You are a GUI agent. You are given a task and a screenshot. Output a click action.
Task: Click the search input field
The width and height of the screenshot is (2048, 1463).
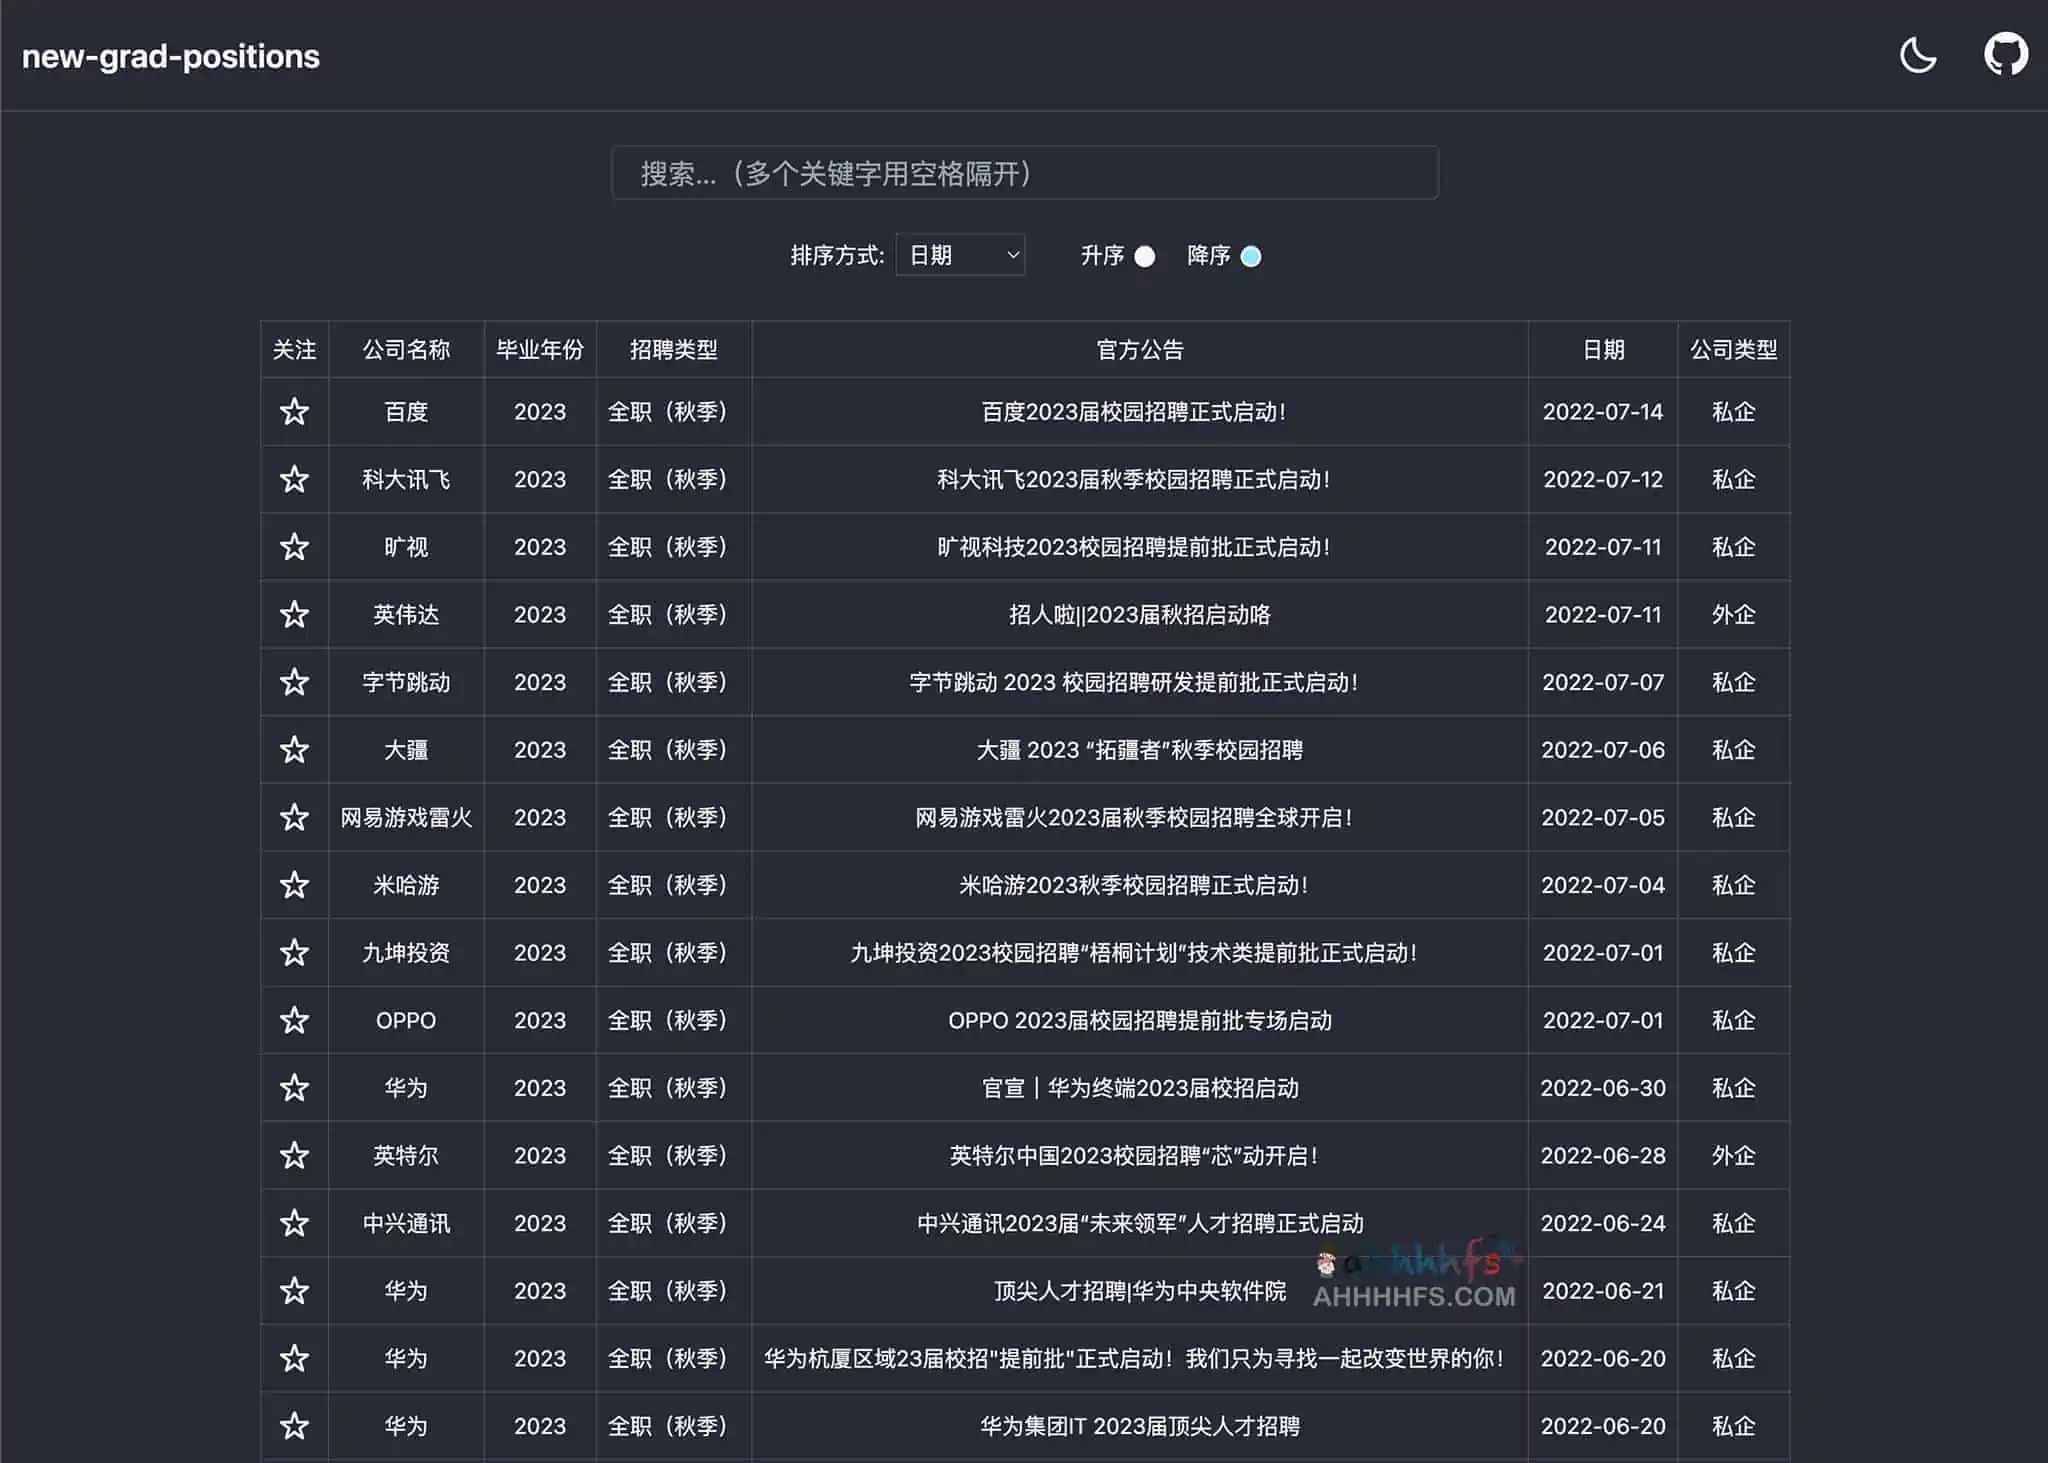[1023, 173]
